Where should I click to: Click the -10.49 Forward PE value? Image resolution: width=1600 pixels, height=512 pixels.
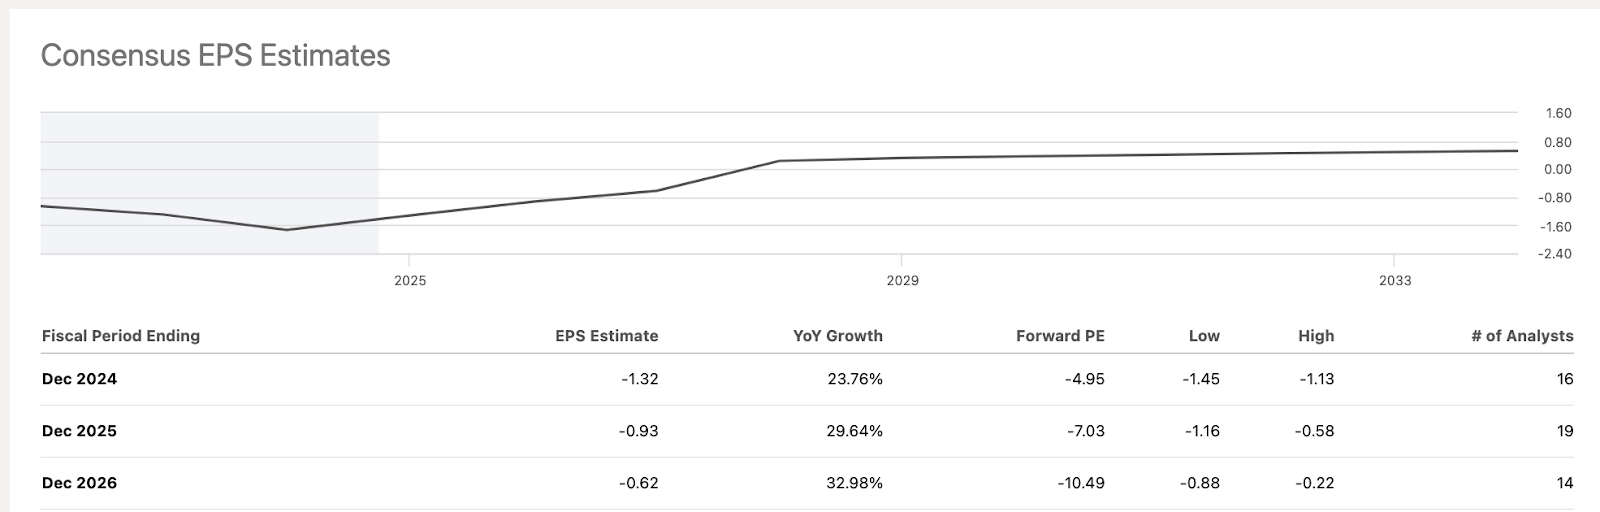tap(1080, 483)
